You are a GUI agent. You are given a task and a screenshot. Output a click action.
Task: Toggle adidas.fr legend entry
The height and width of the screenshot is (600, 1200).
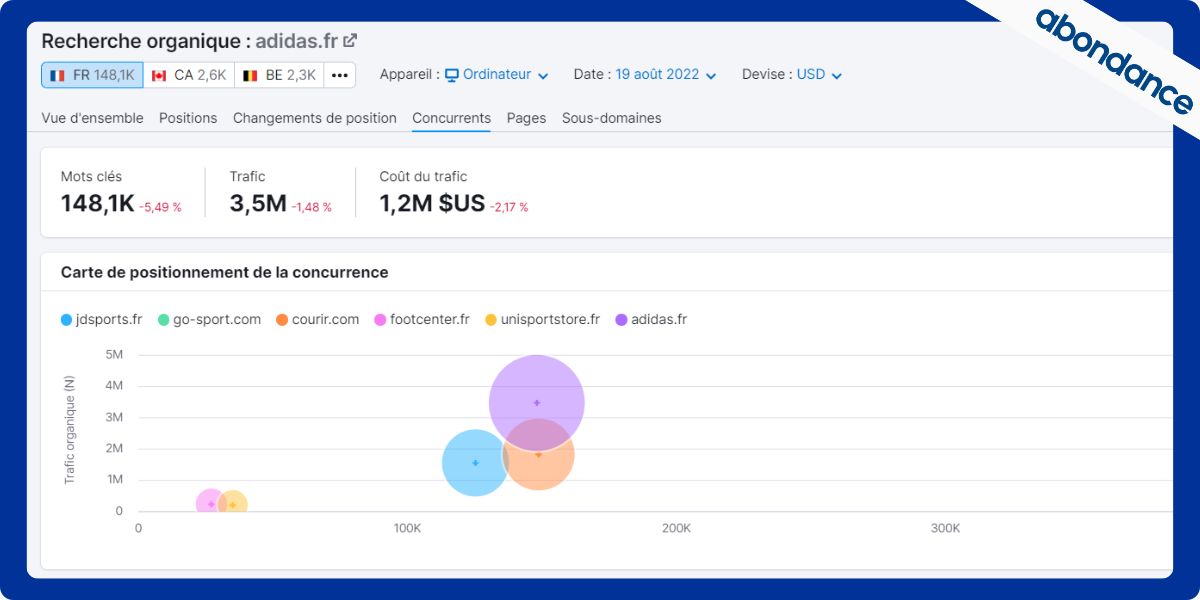click(x=651, y=320)
